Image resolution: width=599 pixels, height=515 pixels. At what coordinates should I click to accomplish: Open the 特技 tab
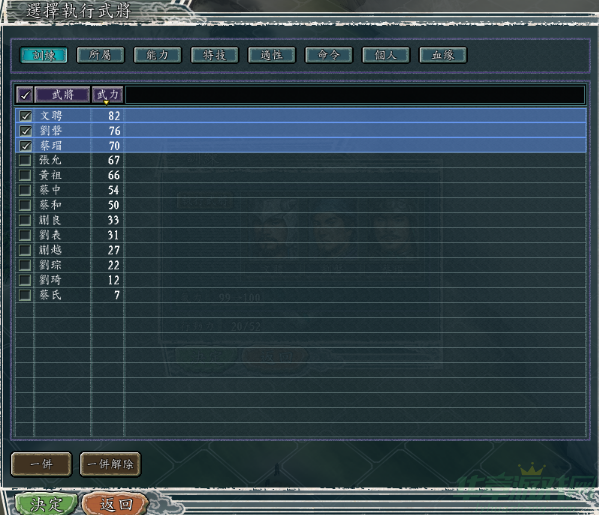click(214, 55)
